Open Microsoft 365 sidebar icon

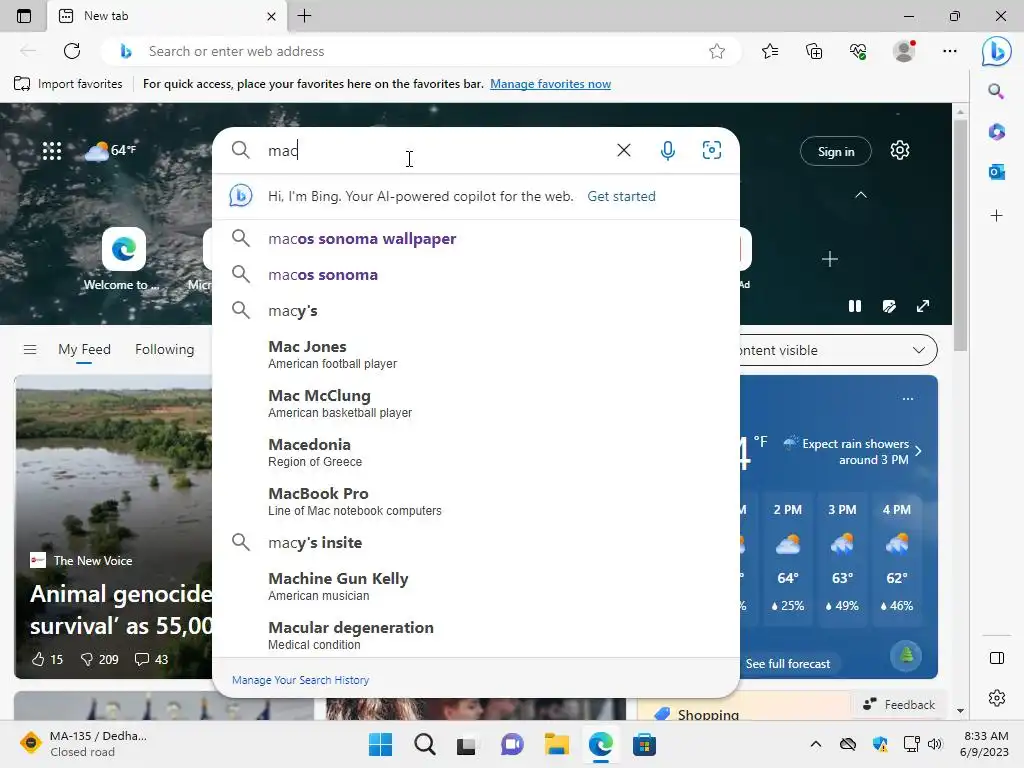click(996, 132)
